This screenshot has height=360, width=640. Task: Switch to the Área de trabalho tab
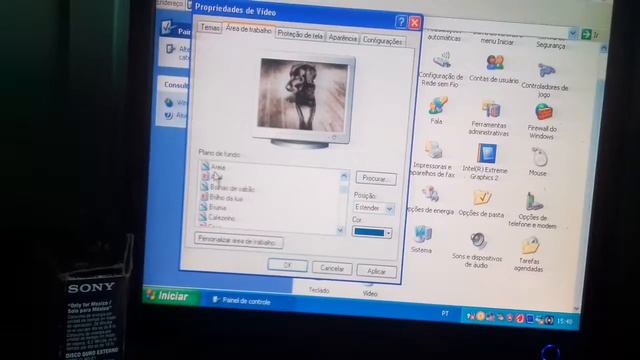click(248, 29)
